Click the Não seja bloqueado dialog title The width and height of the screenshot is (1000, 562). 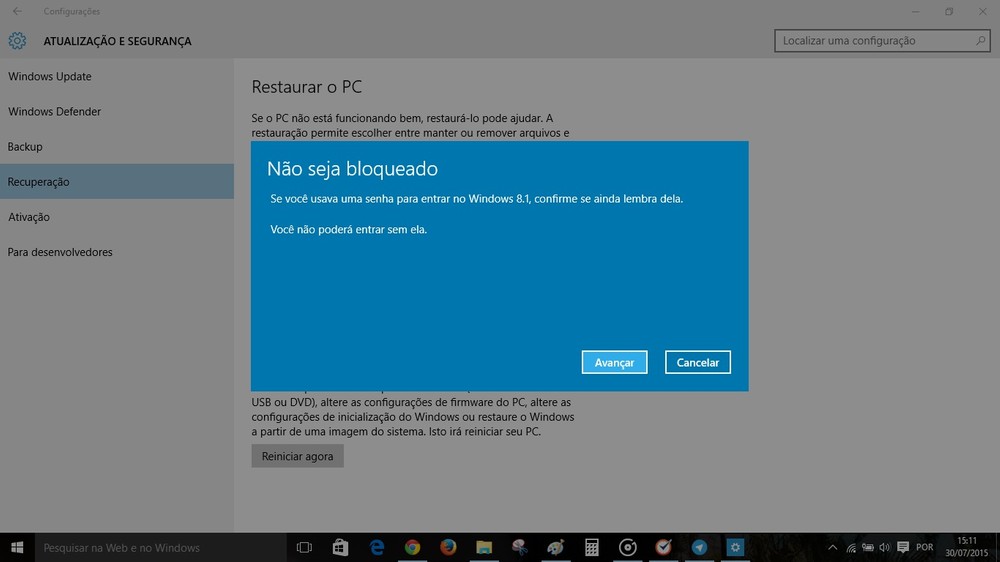coord(352,169)
